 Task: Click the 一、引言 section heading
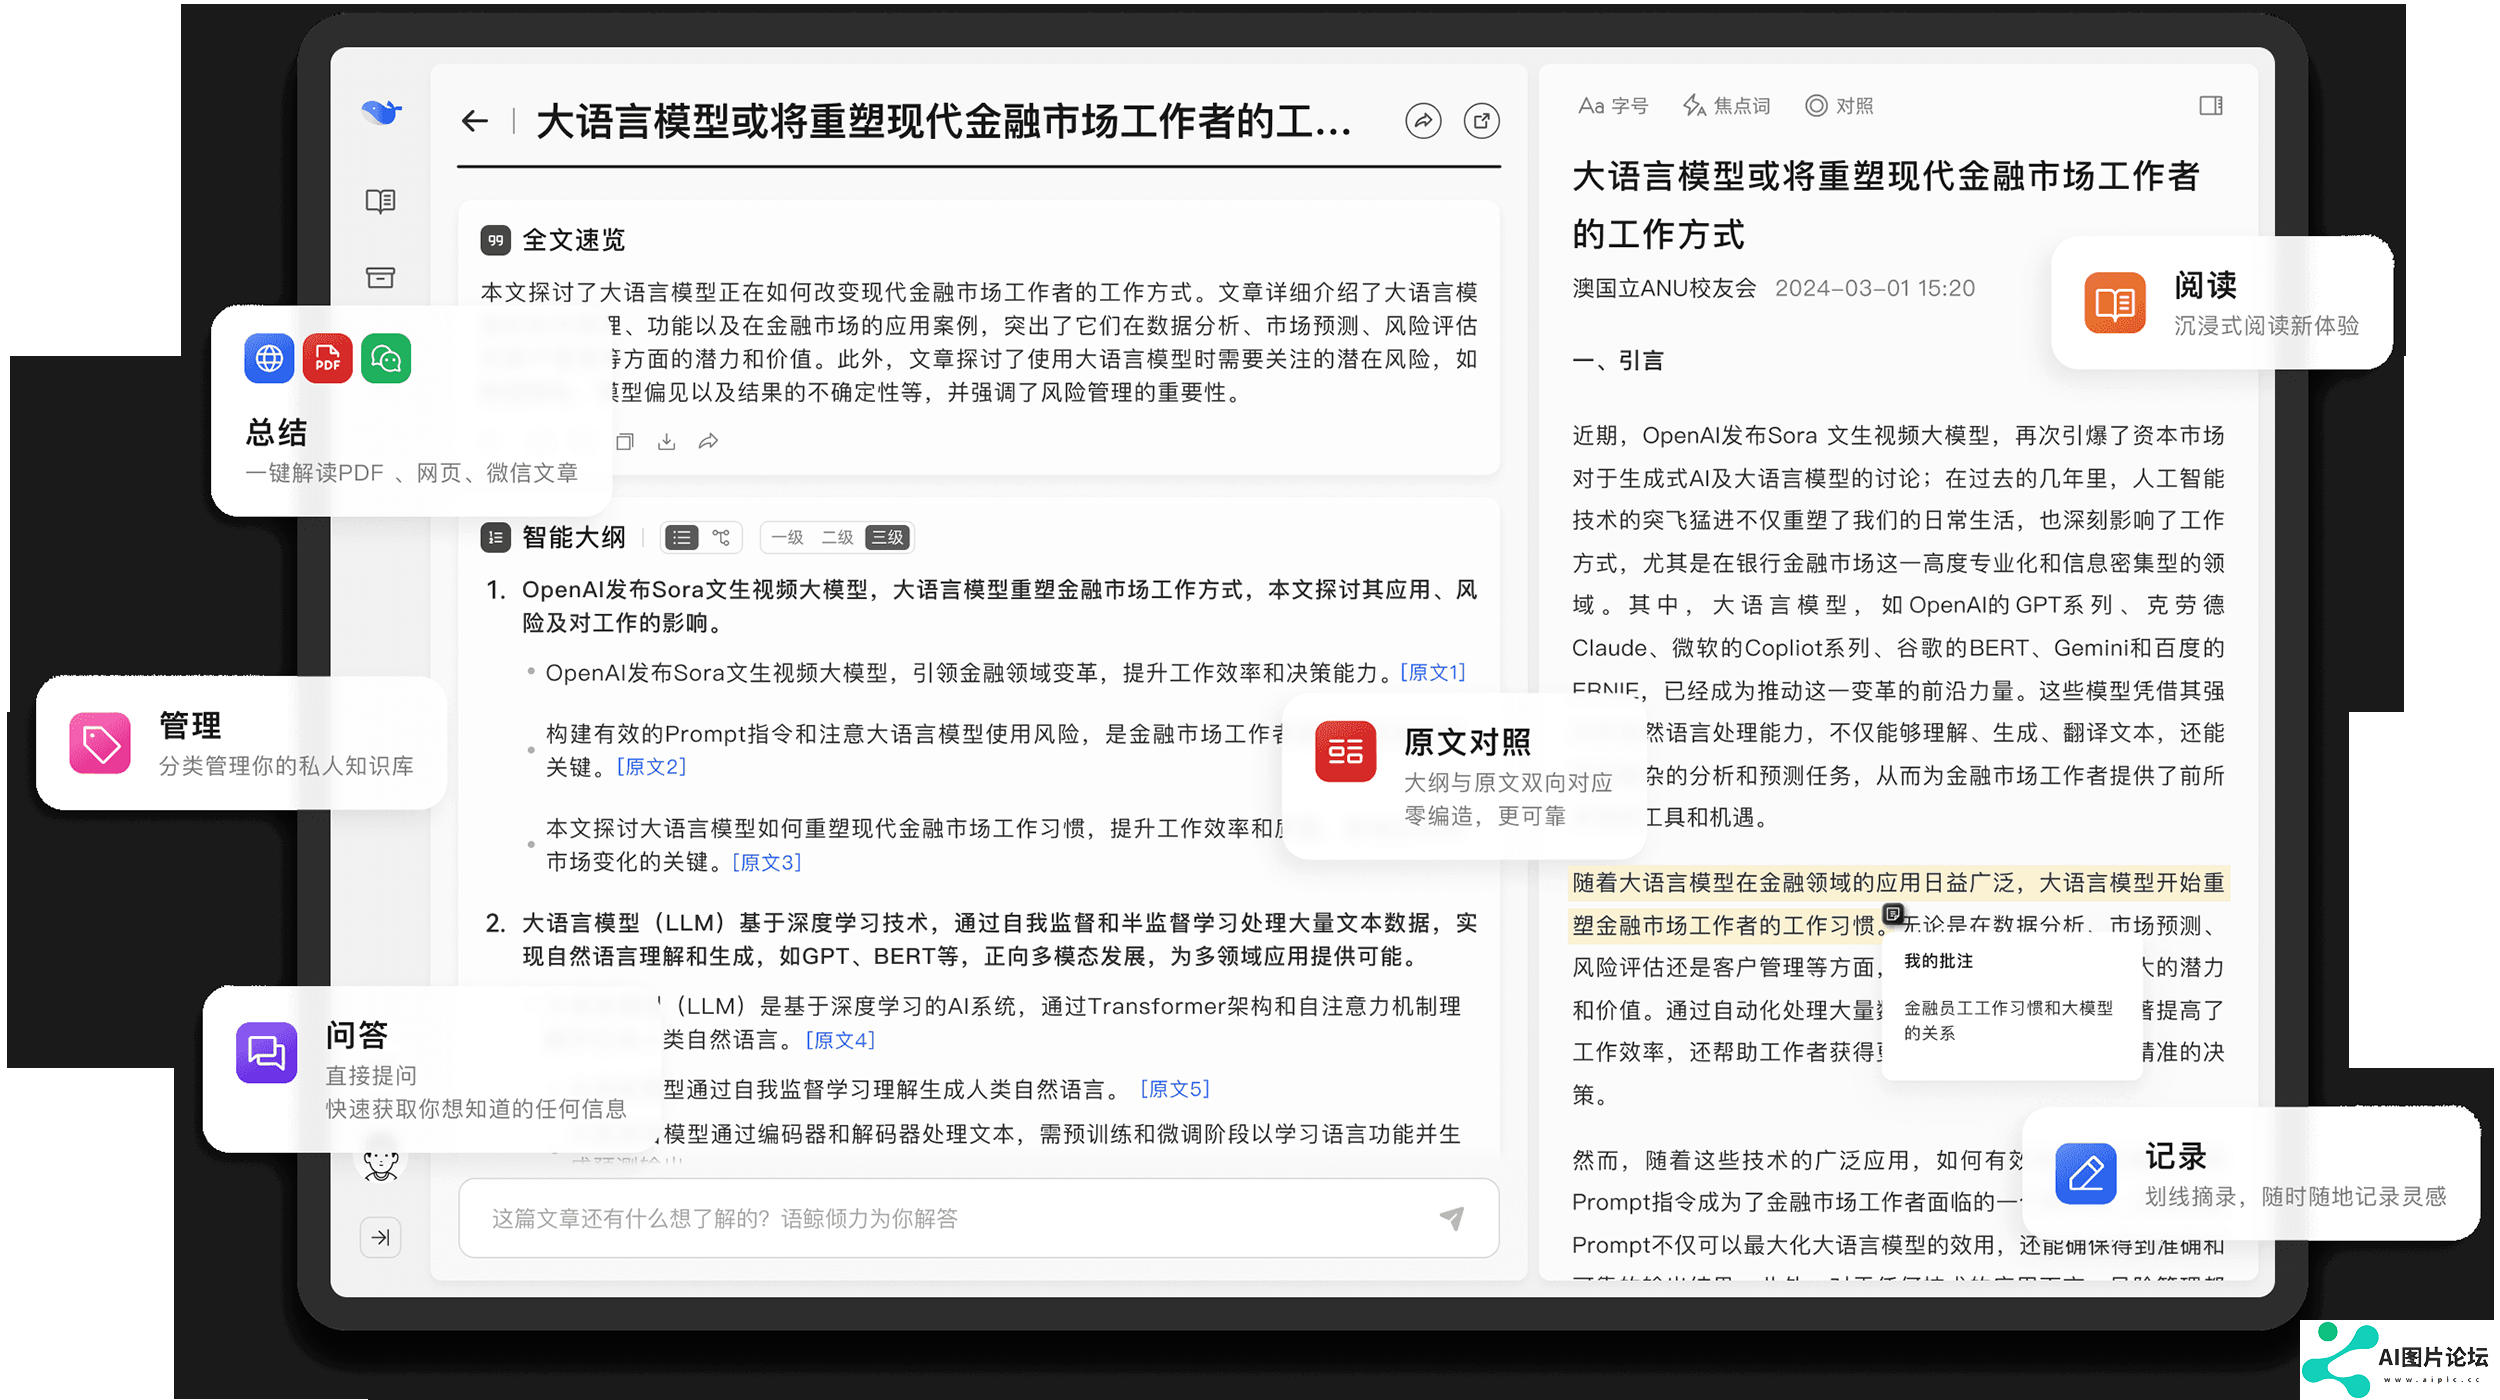[x=1617, y=360]
